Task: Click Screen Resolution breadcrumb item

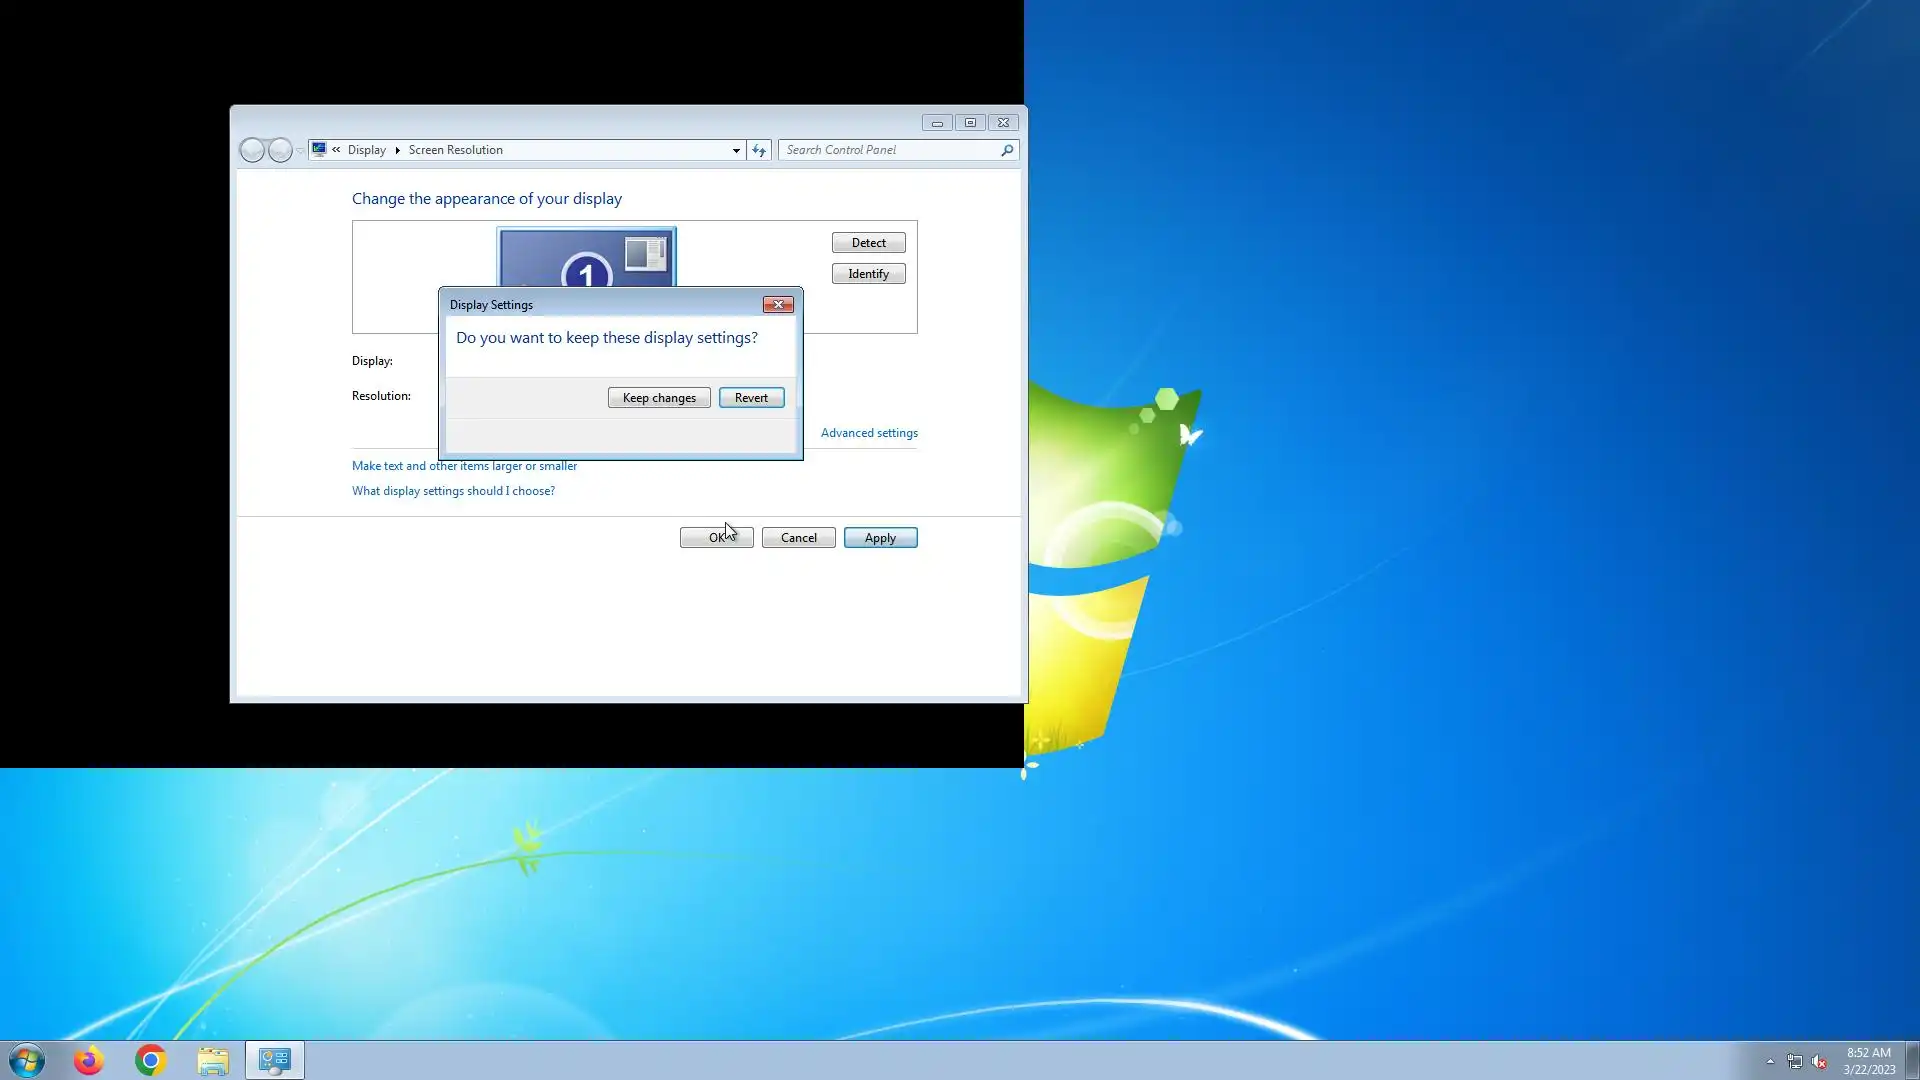Action: click(455, 150)
